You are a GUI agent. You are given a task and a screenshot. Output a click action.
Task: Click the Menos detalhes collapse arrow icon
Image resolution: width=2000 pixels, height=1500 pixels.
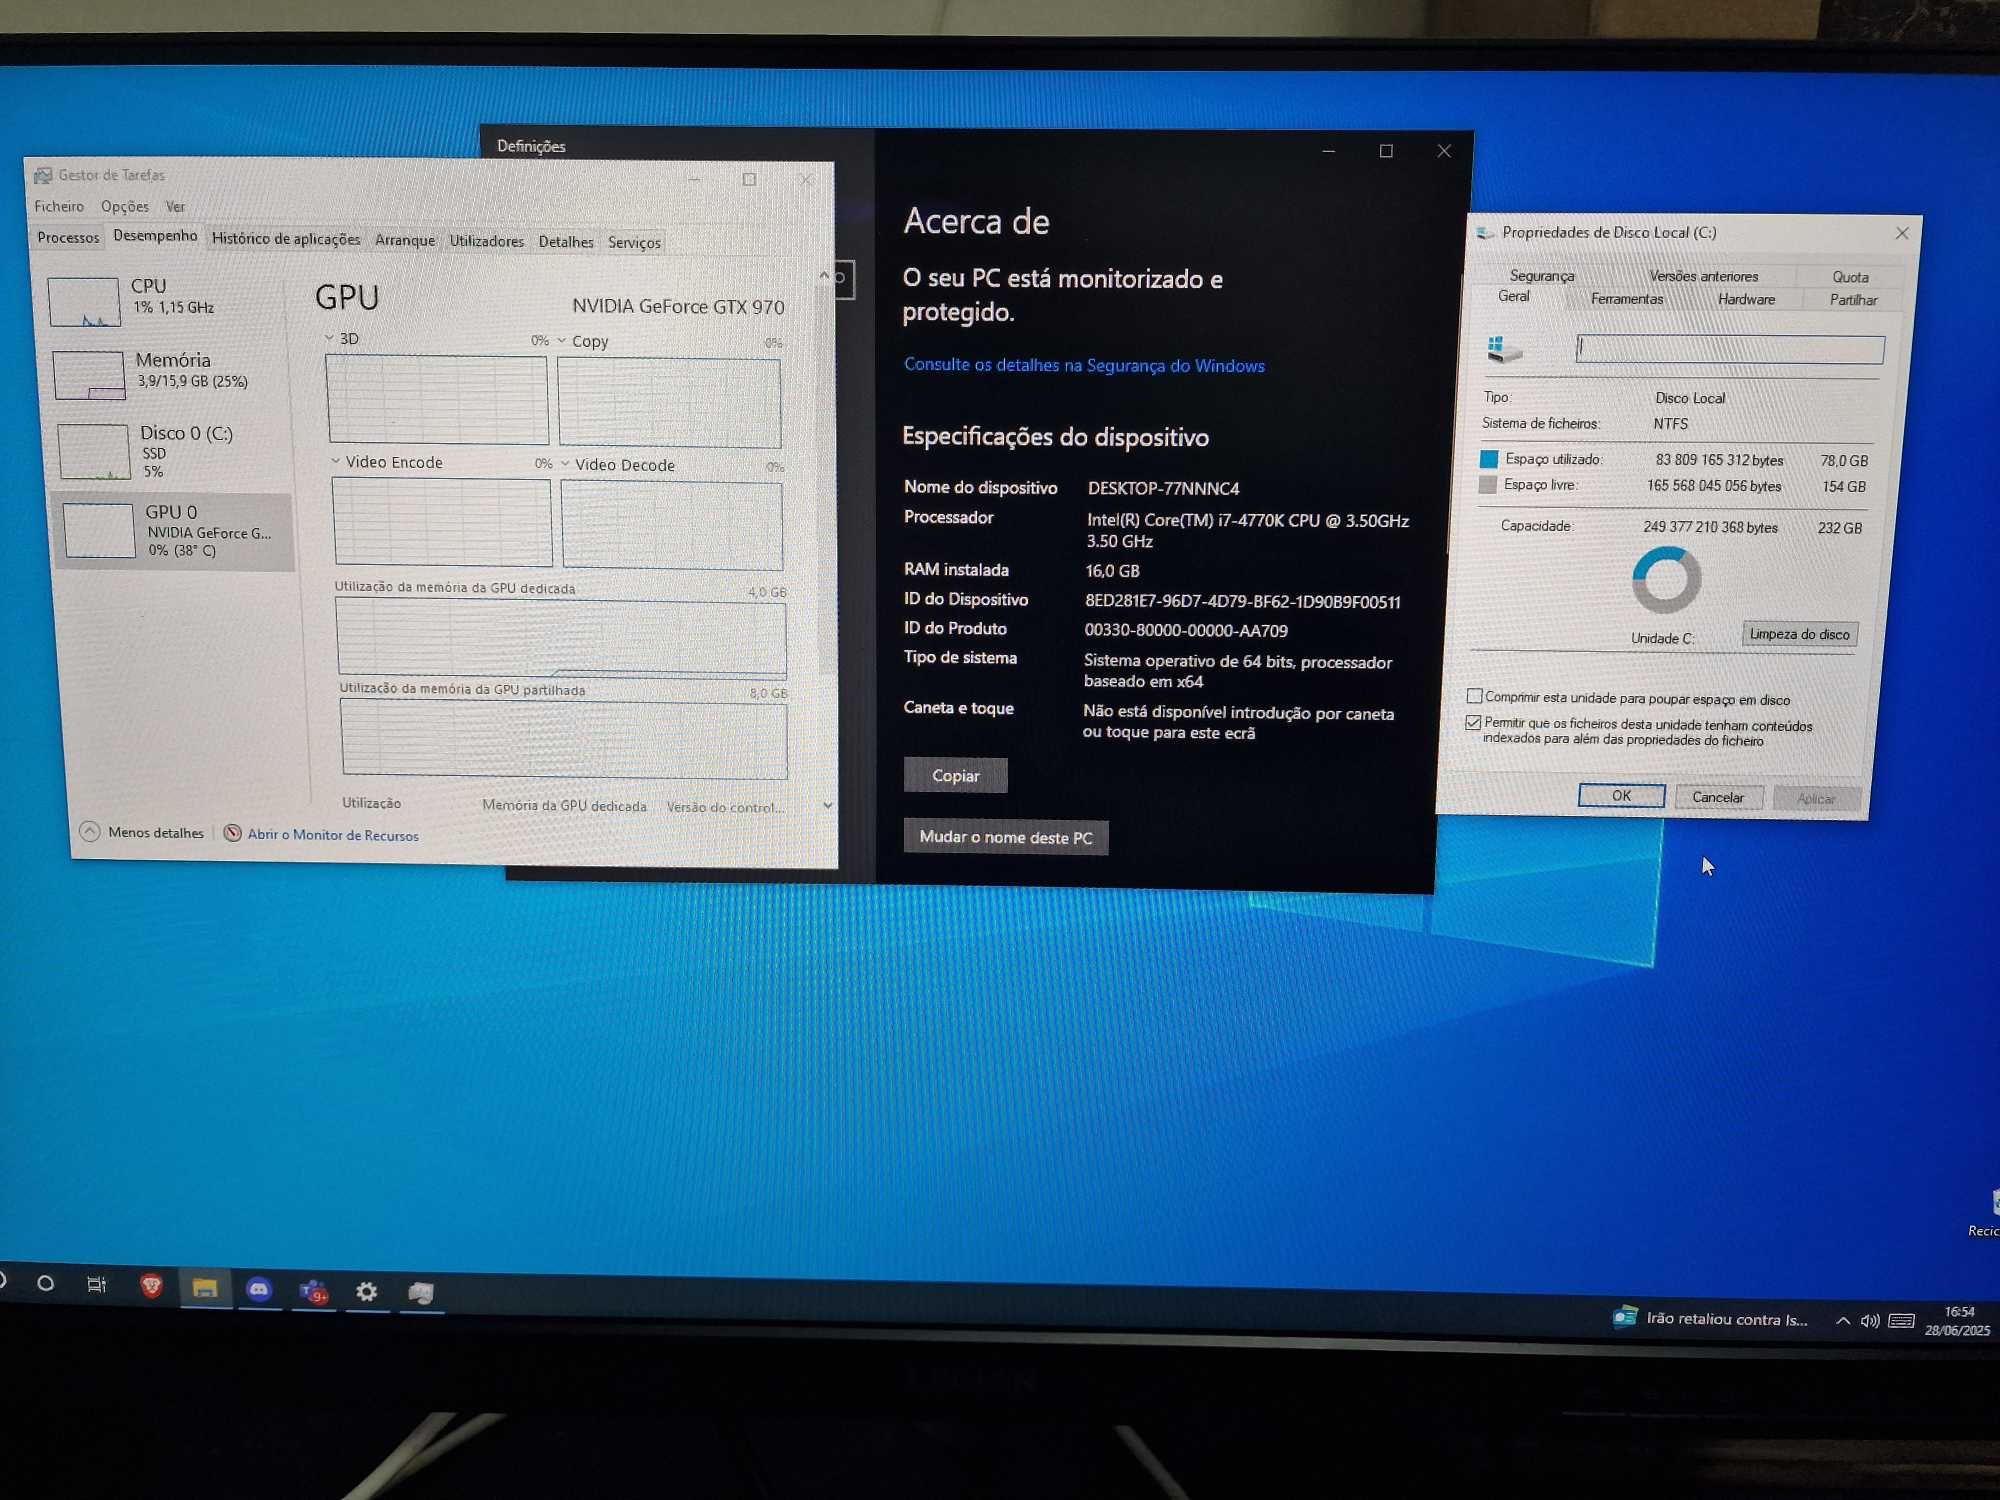click(90, 831)
